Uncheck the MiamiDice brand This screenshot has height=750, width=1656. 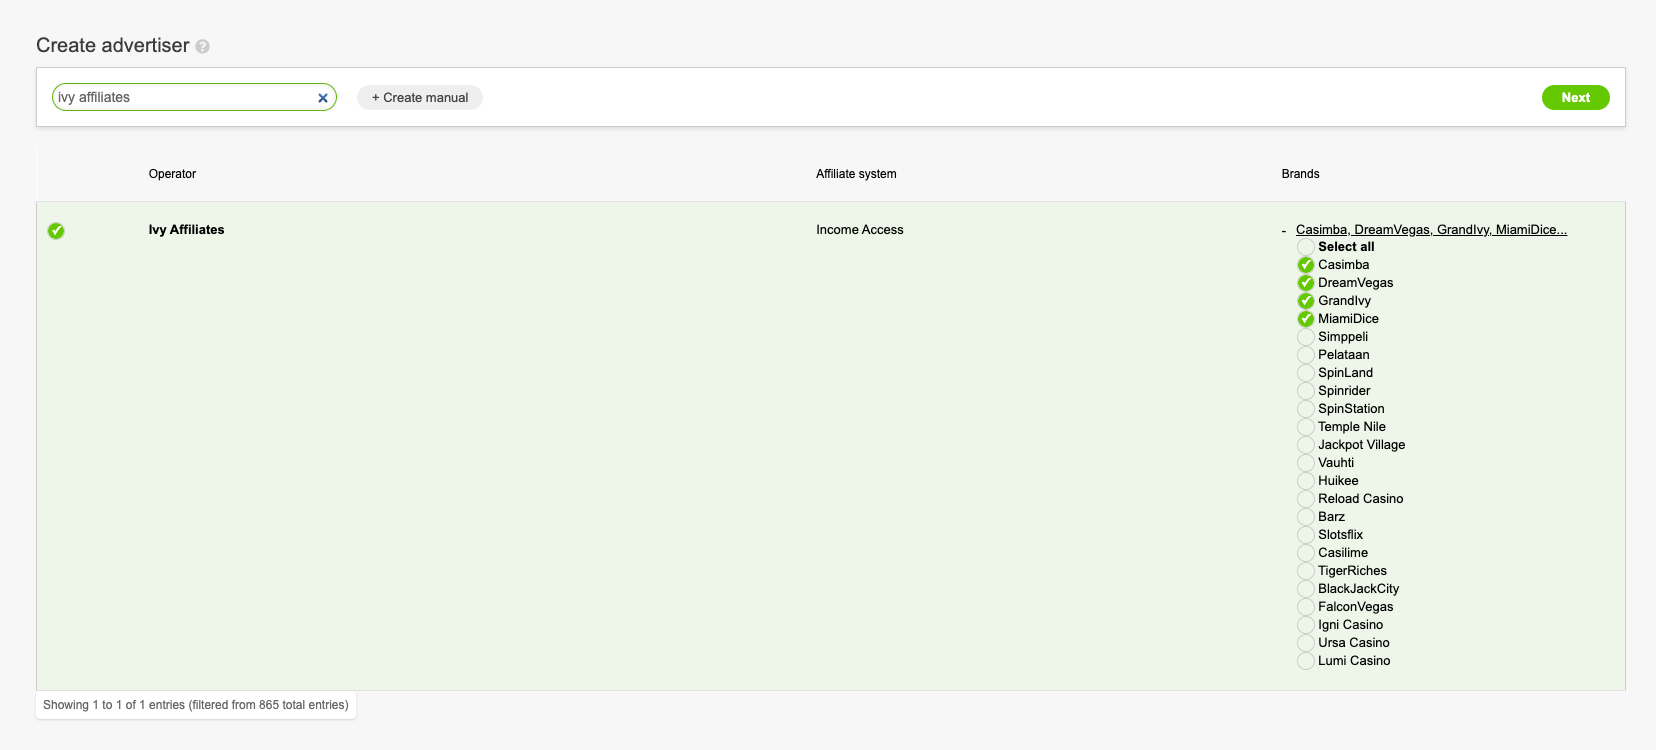(1306, 319)
